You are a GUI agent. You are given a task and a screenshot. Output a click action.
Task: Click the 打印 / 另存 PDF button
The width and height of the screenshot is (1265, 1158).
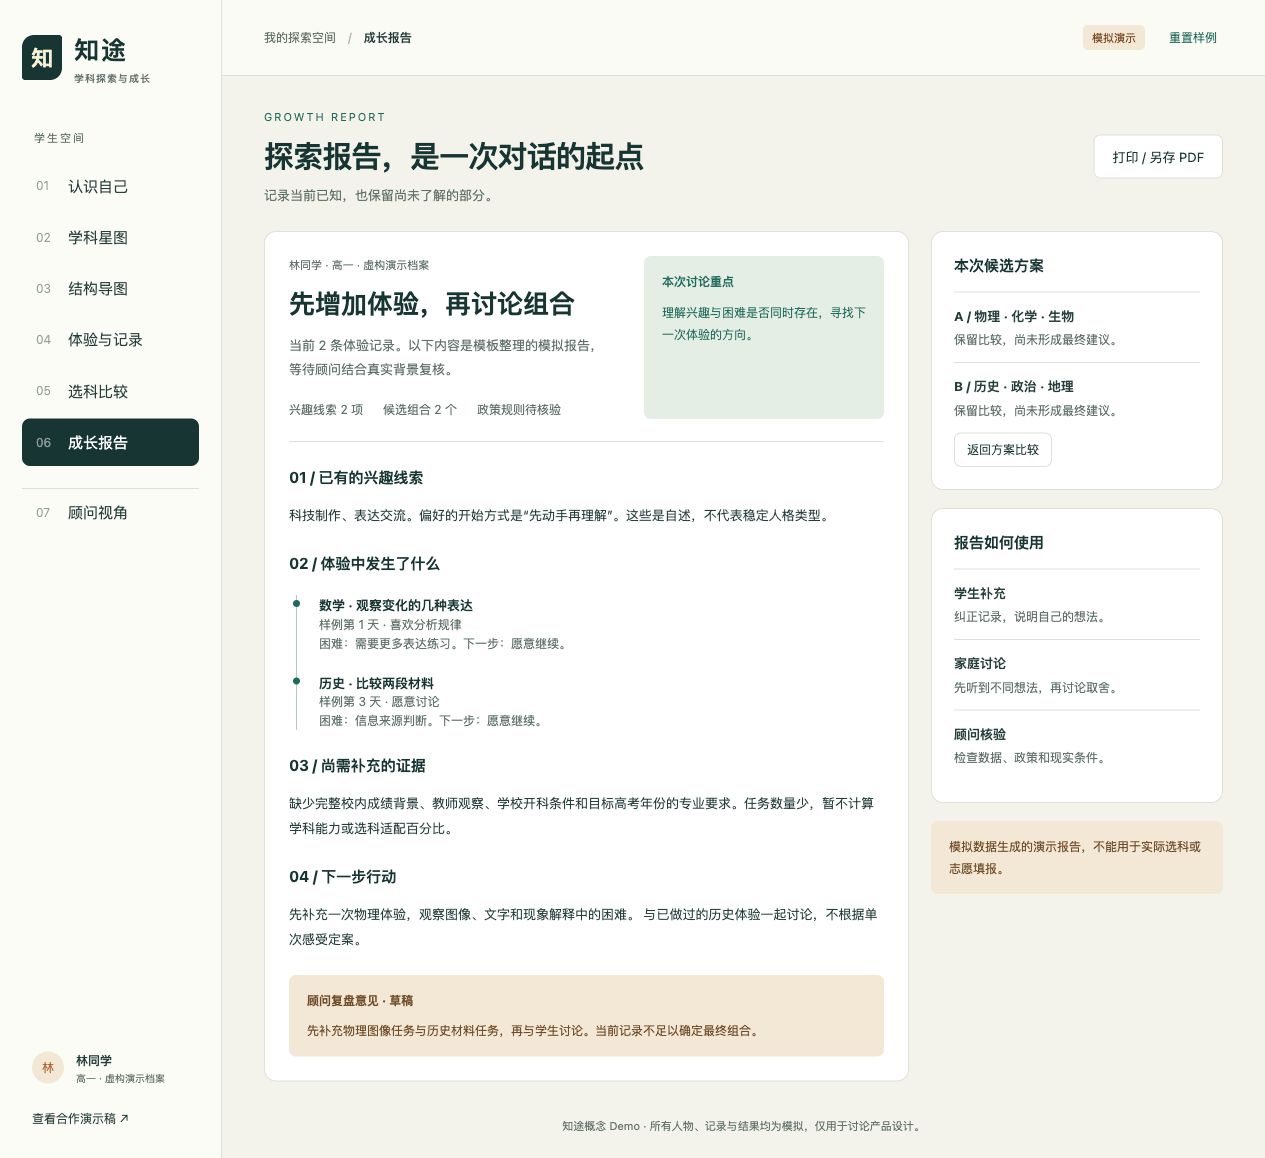click(x=1158, y=157)
